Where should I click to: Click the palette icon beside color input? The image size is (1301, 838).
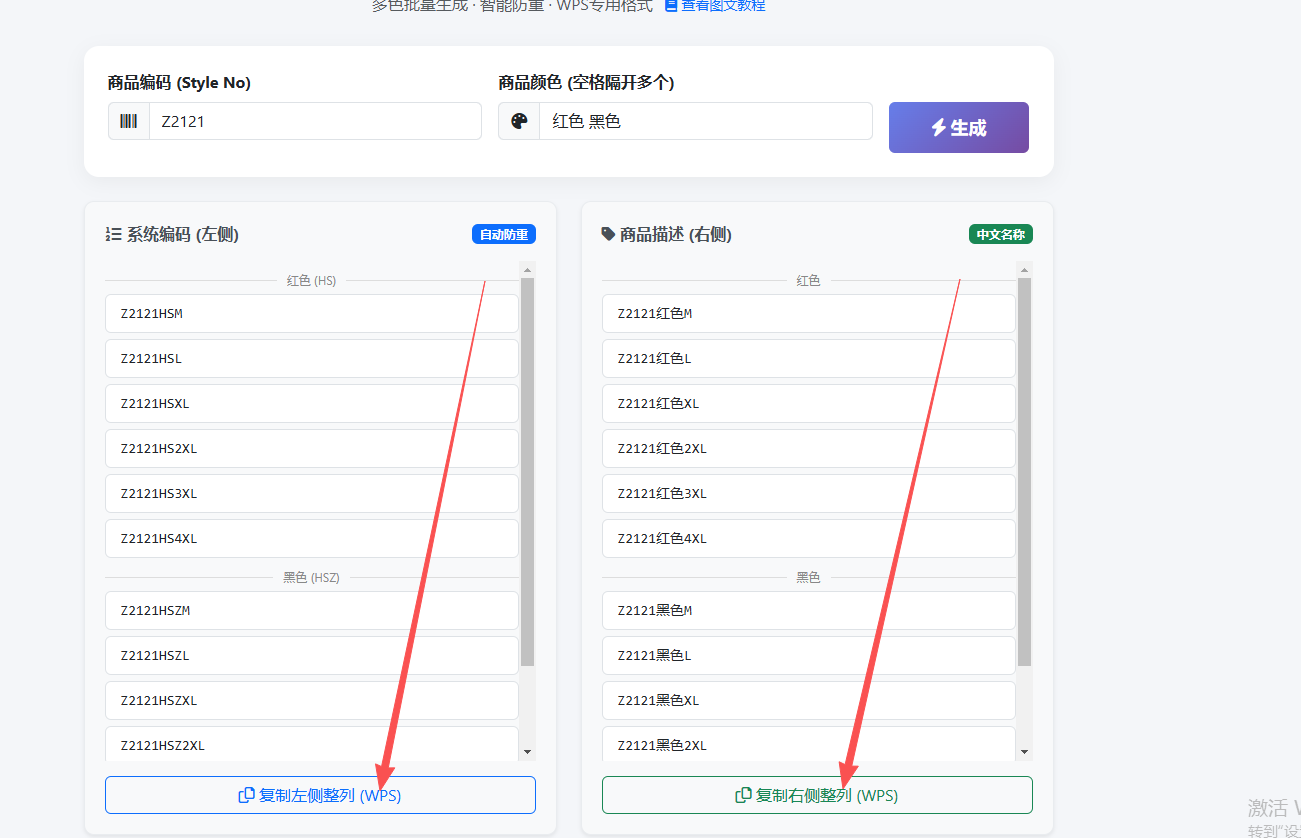coord(519,120)
